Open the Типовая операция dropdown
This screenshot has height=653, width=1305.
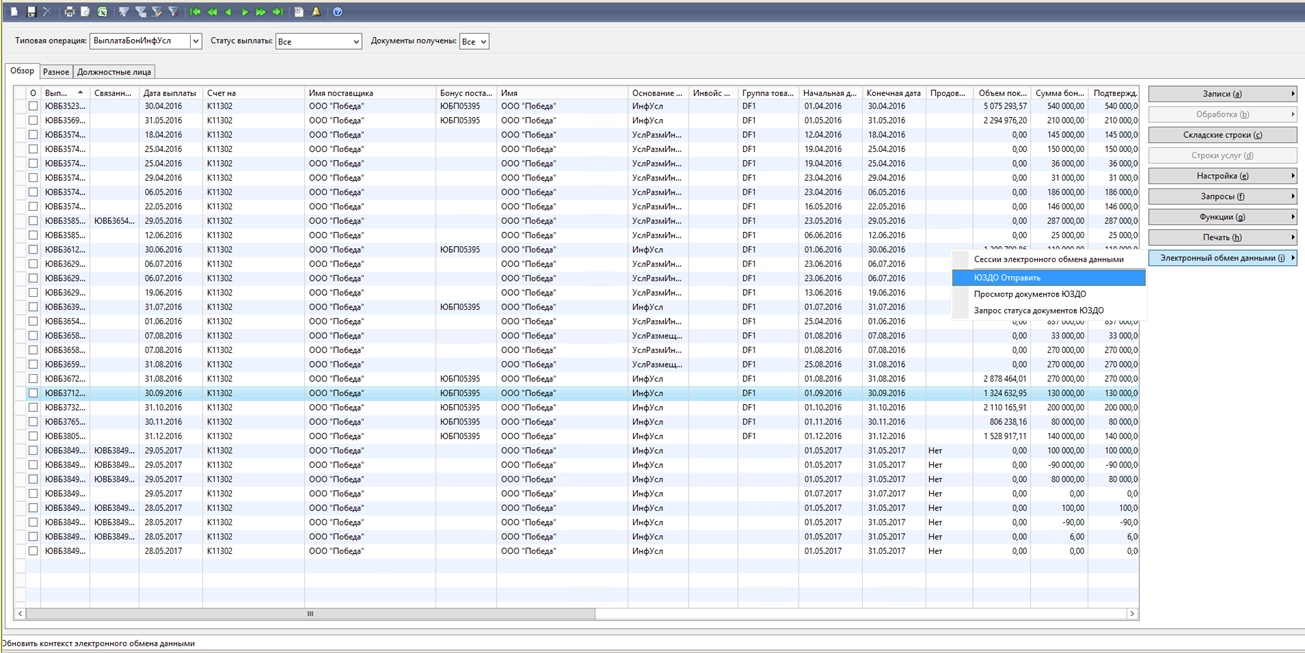pos(196,42)
